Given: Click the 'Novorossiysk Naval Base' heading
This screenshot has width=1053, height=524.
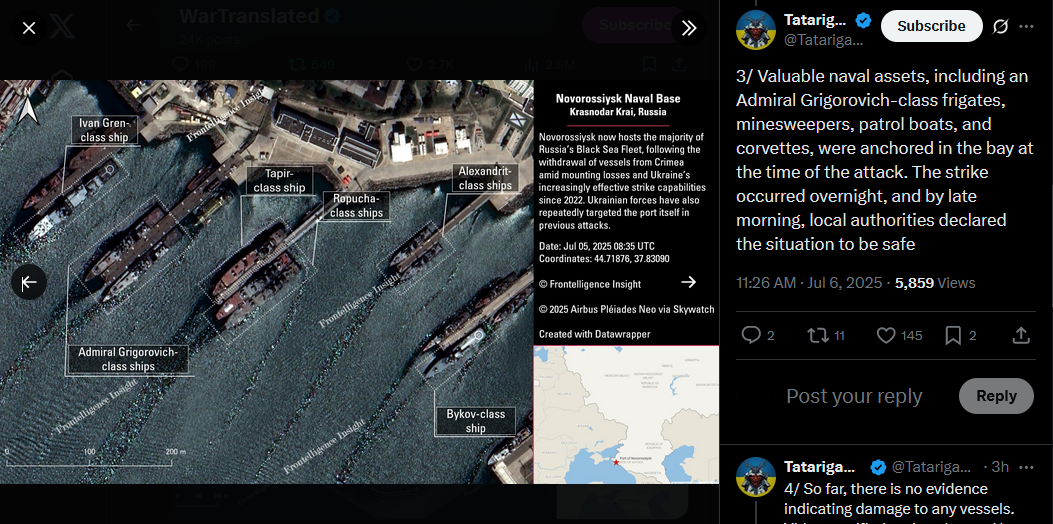Looking at the screenshot, I should (618, 99).
